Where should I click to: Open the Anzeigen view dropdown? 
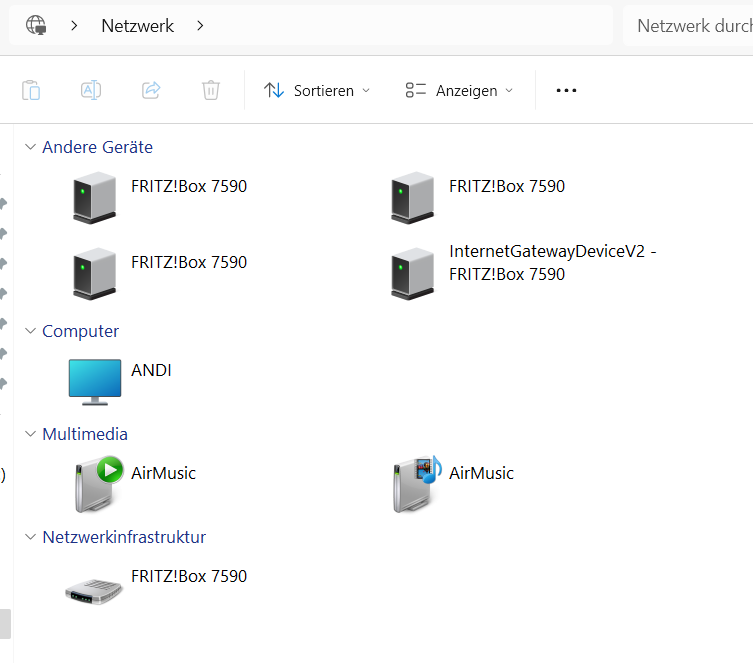[x=460, y=90]
